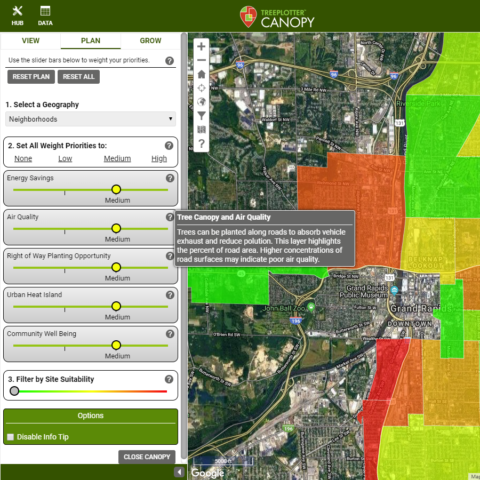The width and height of the screenshot is (480, 480).
Task: Click the Air Quality slider handle
Action: 116,228
